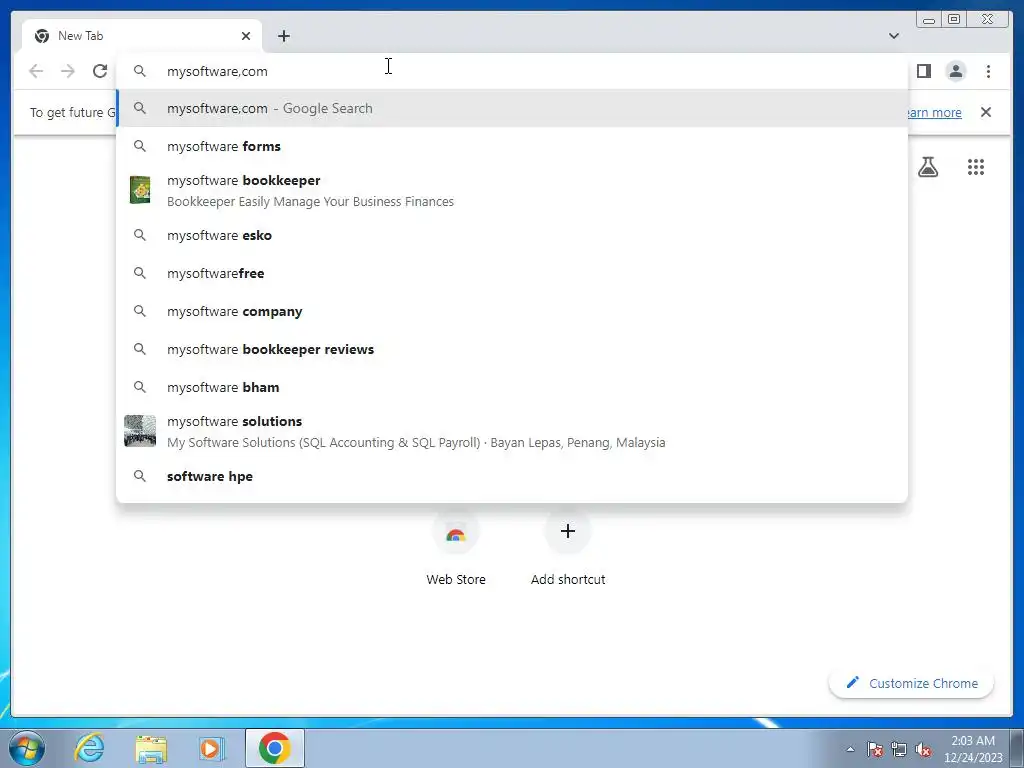Close the New Tab tab
1024x768 pixels.
246,36
